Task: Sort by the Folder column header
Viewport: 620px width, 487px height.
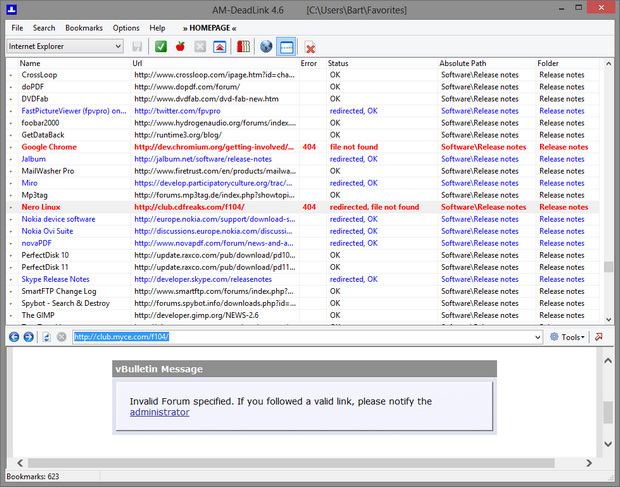Action: point(568,63)
